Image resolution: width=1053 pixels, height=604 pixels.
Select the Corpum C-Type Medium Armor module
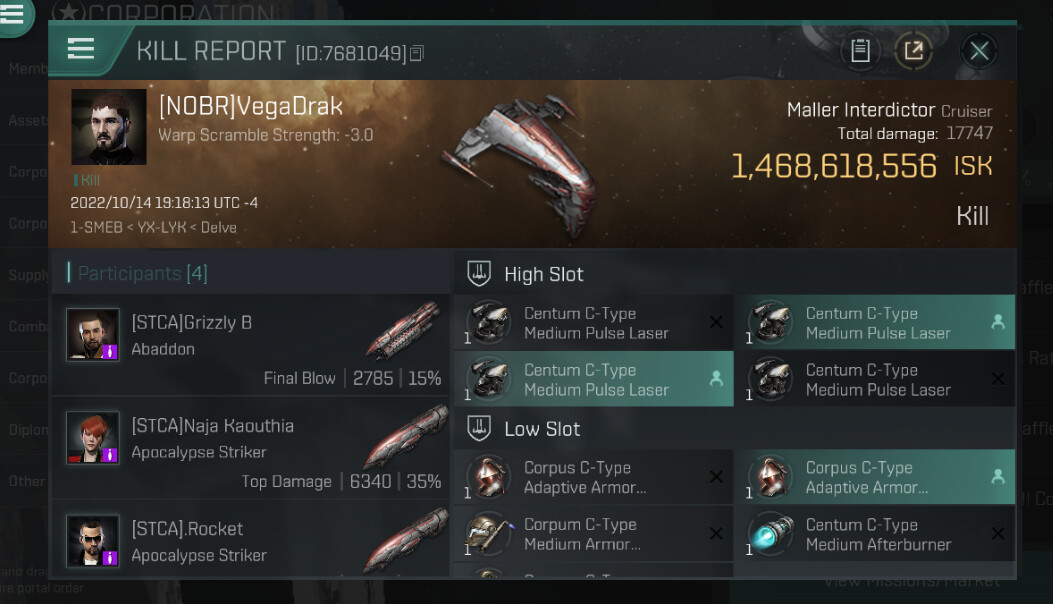click(x=594, y=534)
